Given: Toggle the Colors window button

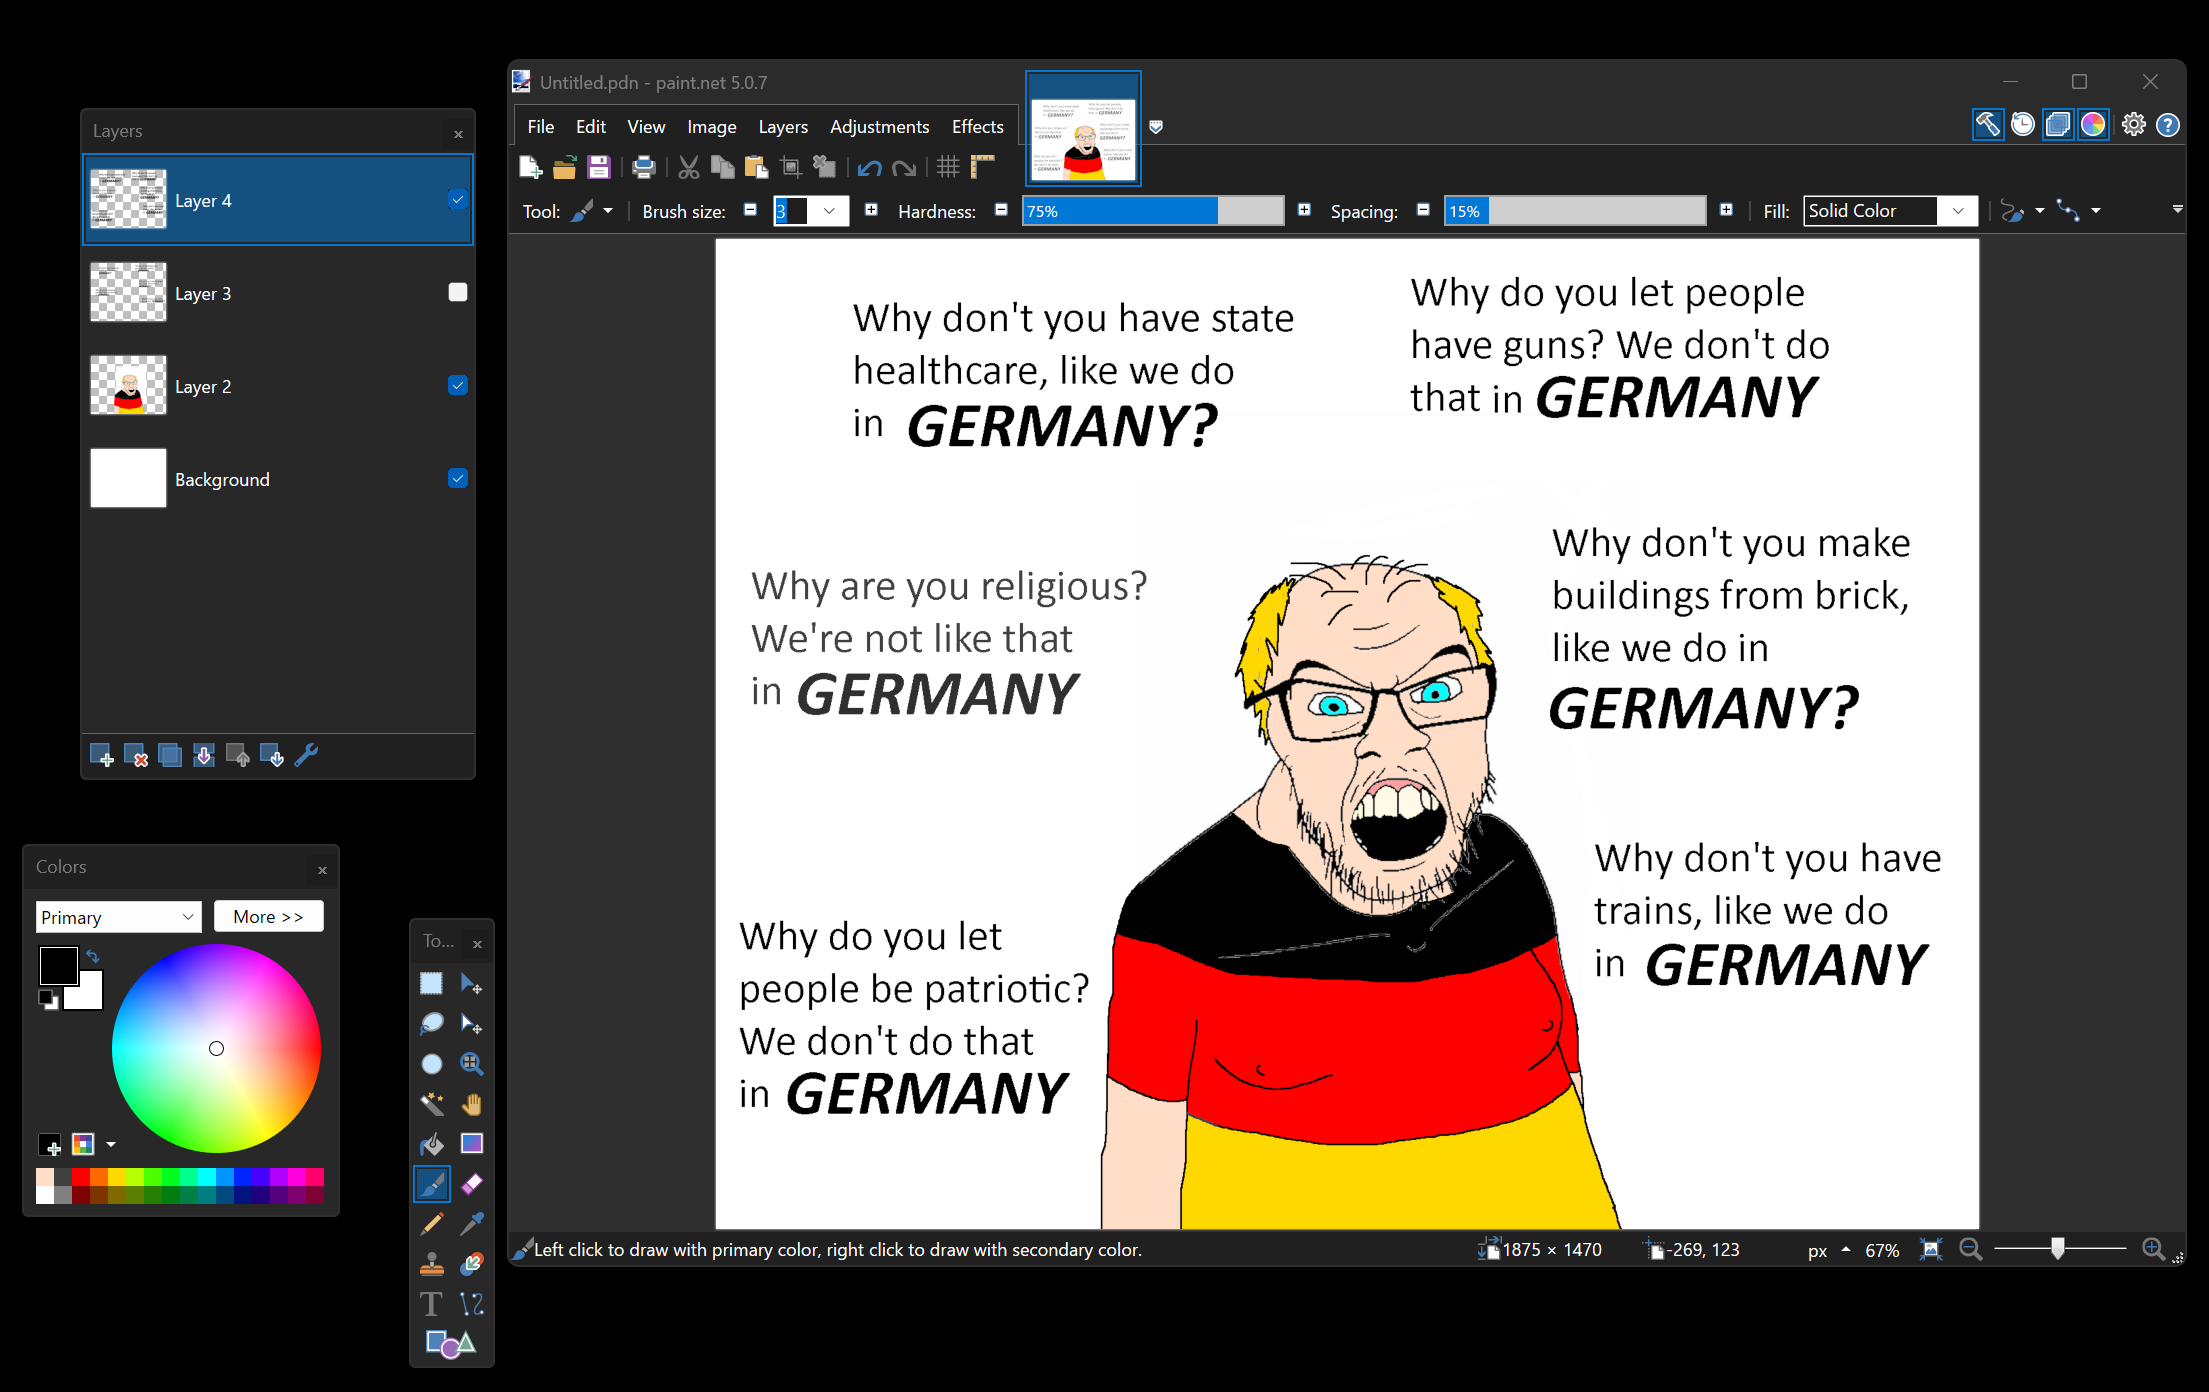Looking at the screenshot, I should pos(2093,125).
